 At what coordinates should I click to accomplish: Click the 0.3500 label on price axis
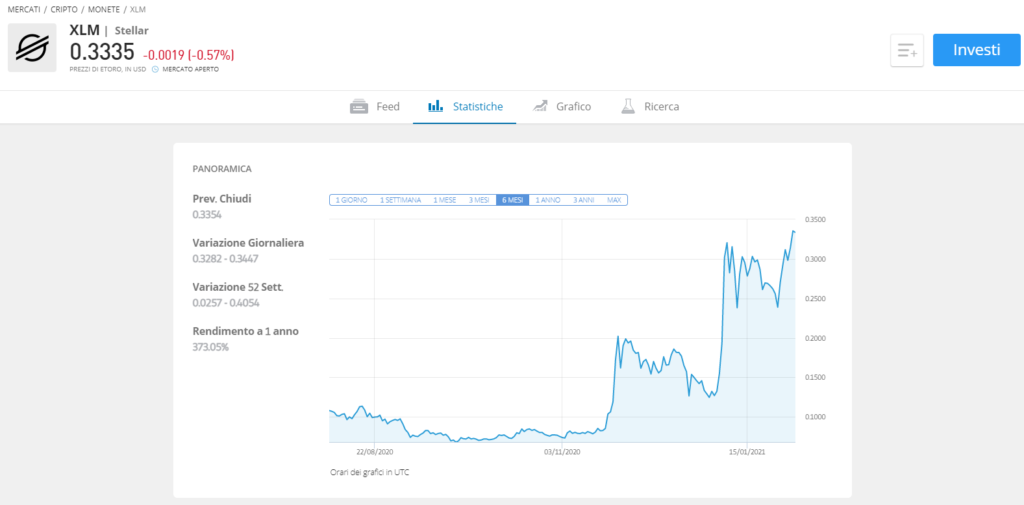(x=818, y=220)
